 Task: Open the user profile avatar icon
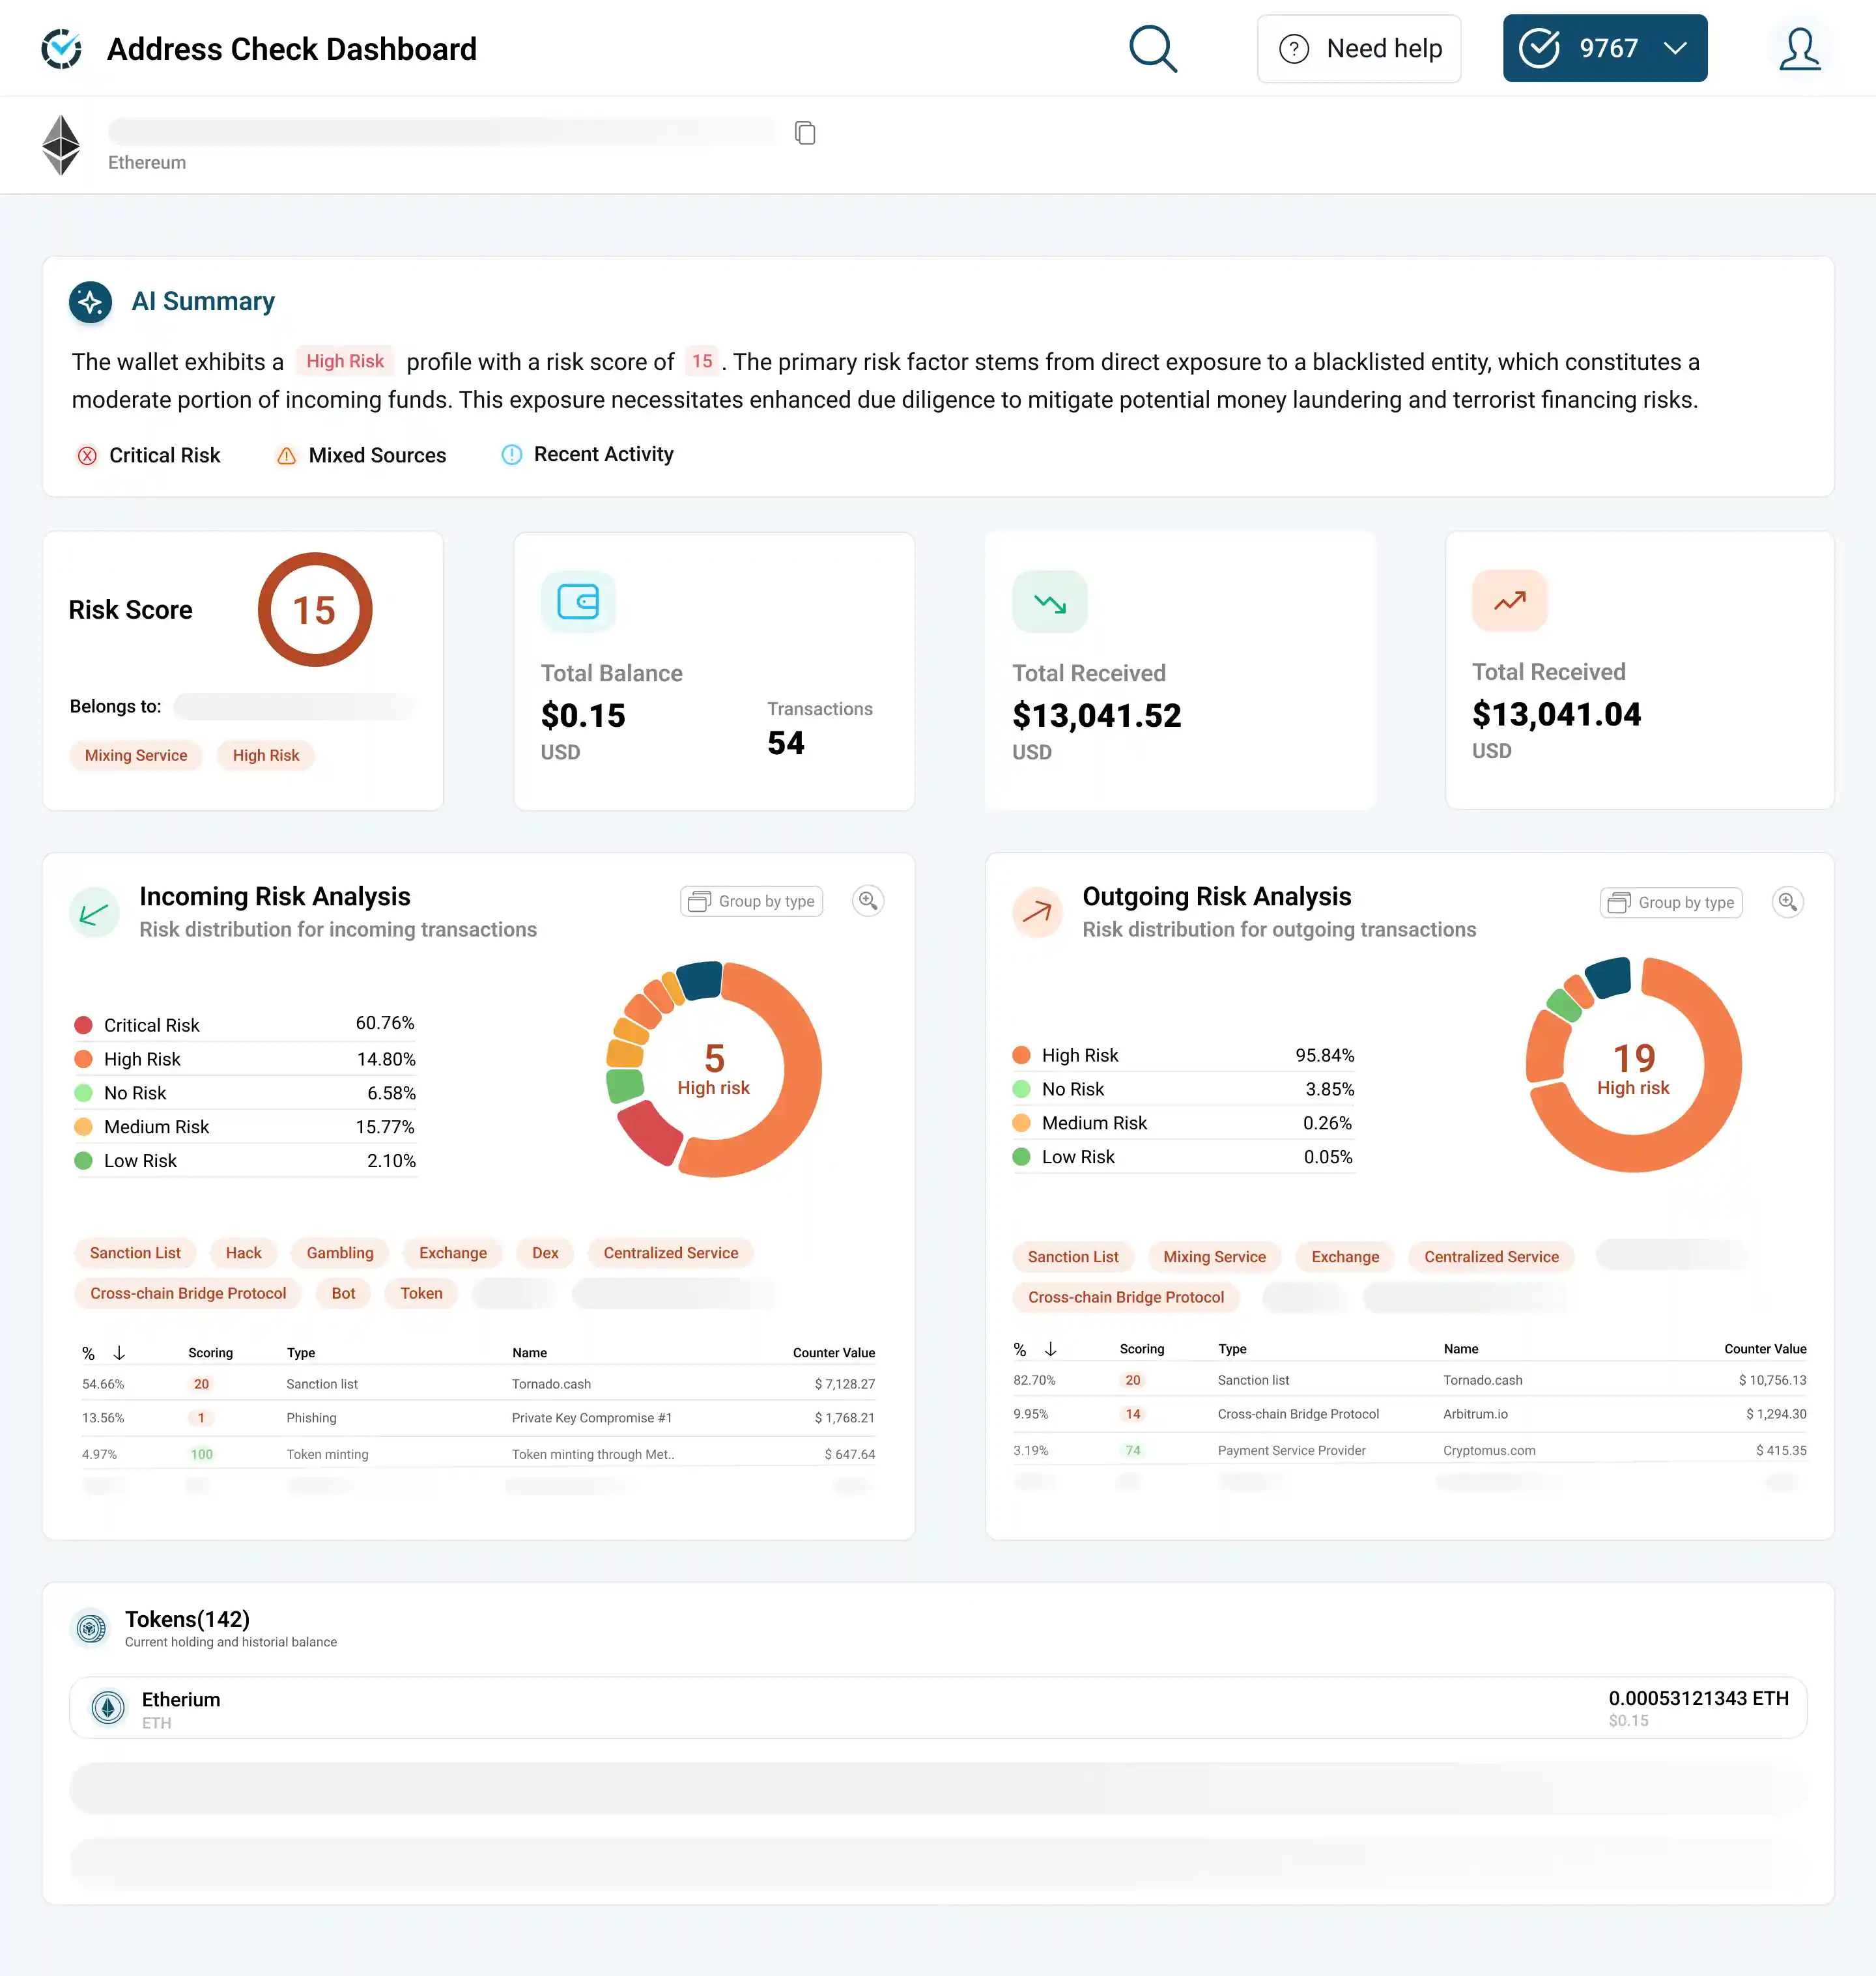(x=1799, y=49)
